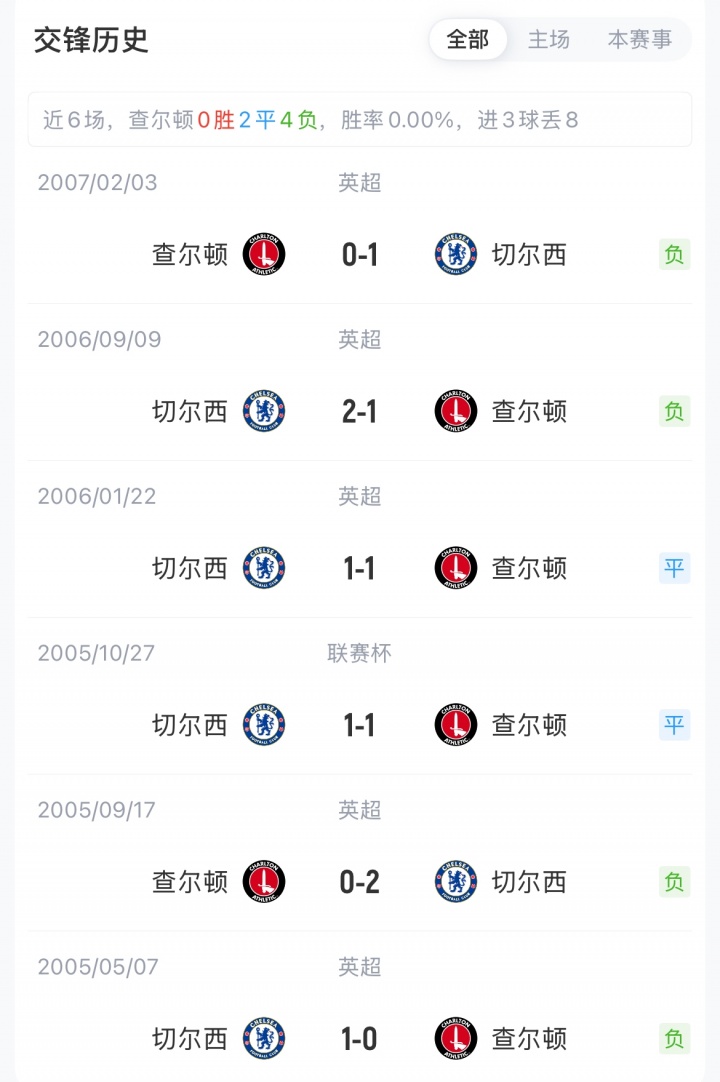The image size is (720, 1082).
Task: Open the 0-2 score of 2005/09/17 match
Action: pos(360,882)
